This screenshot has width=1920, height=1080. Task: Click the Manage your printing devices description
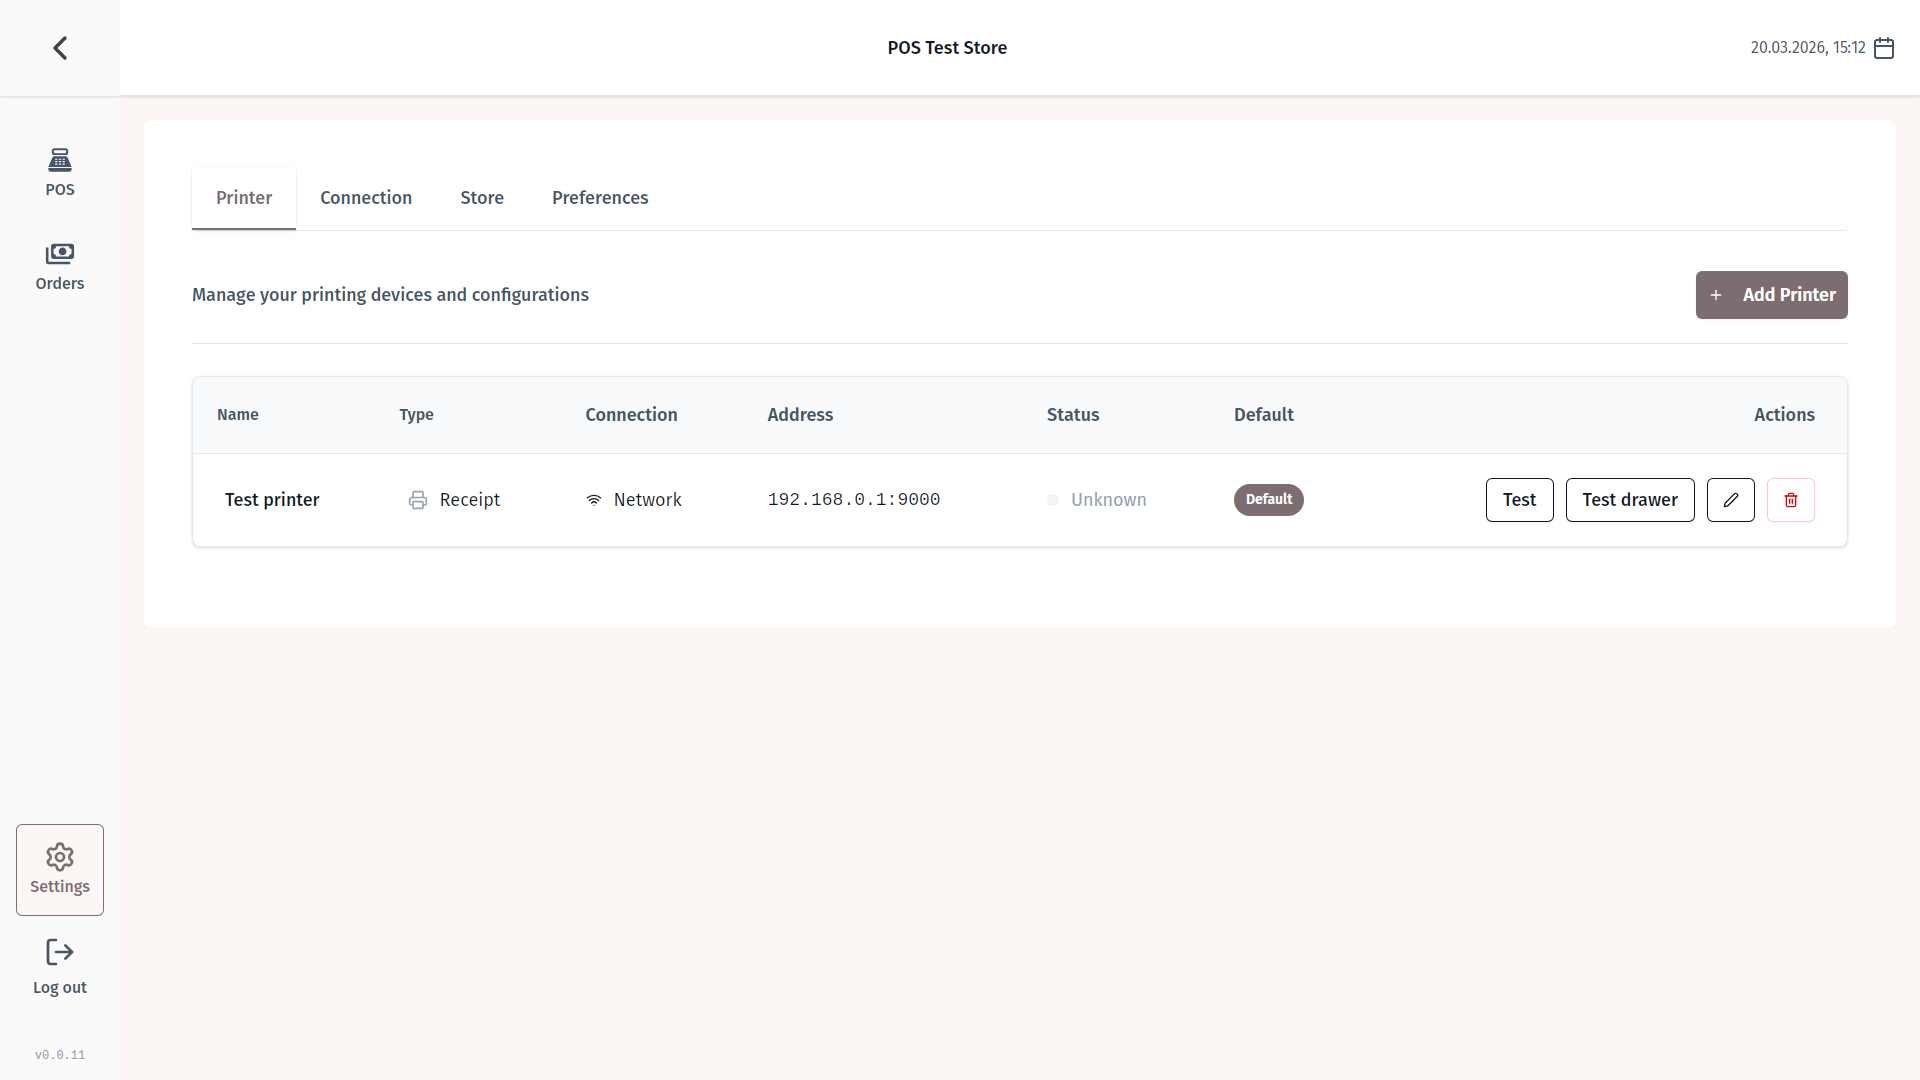click(x=390, y=295)
